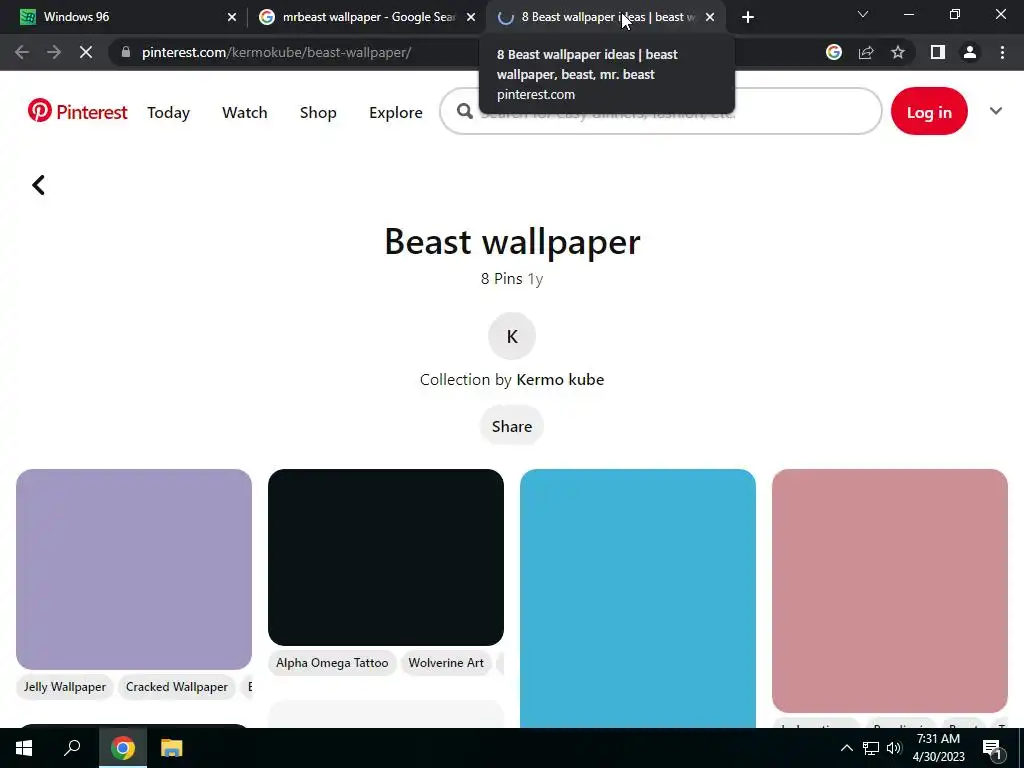Screen dimensions: 1024x768
Task: Click the search magnifier icon
Action: pos(464,112)
